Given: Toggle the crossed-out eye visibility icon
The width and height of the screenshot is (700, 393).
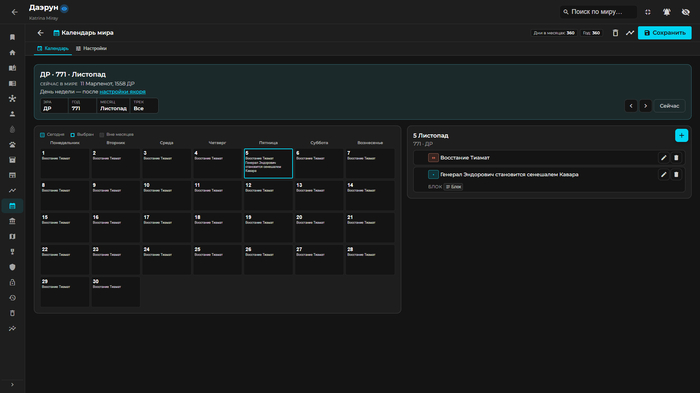Looking at the screenshot, I should [686, 12].
